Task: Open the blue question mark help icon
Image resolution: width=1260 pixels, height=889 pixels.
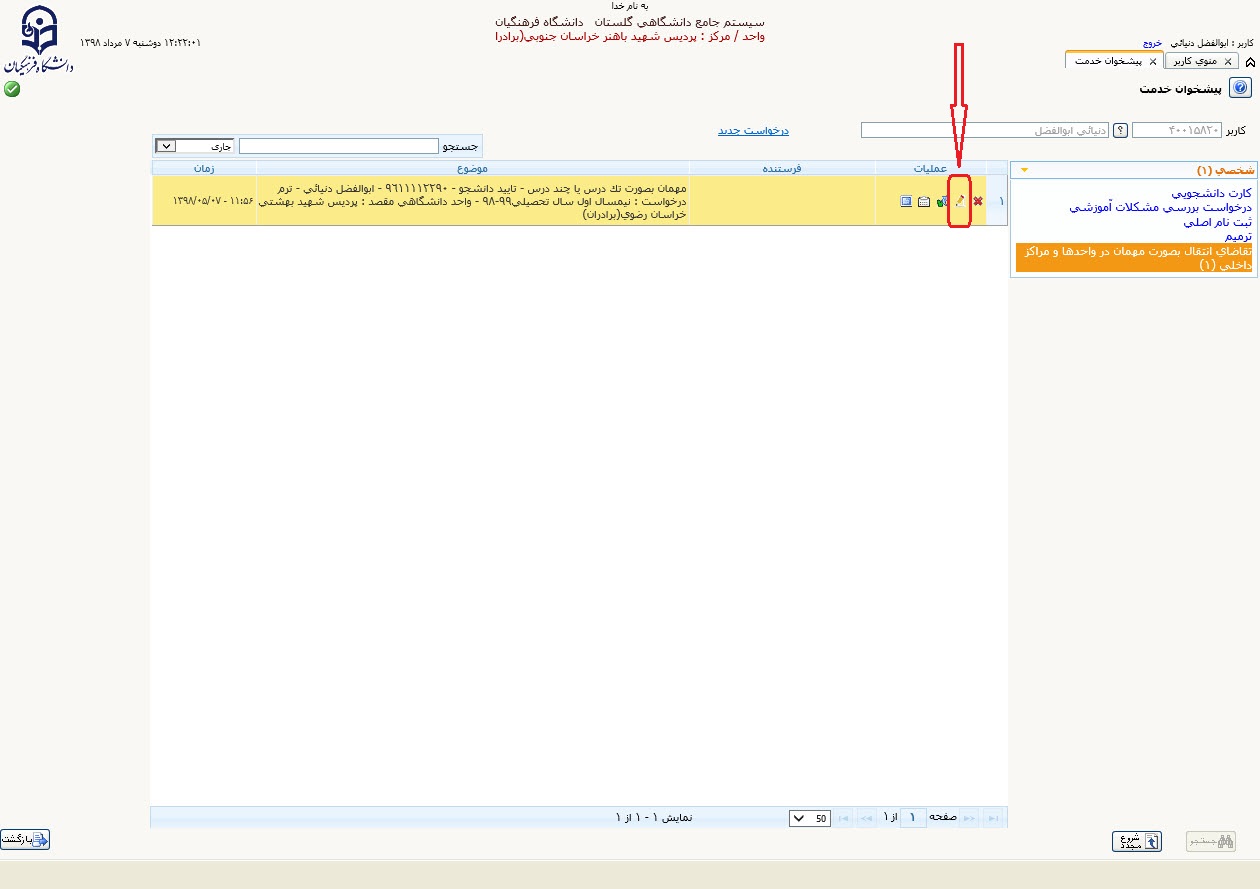Action: pyautogui.click(x=1240, y=89)
